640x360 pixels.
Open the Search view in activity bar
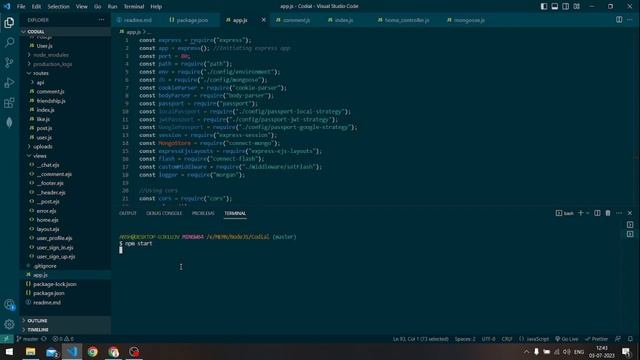coord(9,42)
